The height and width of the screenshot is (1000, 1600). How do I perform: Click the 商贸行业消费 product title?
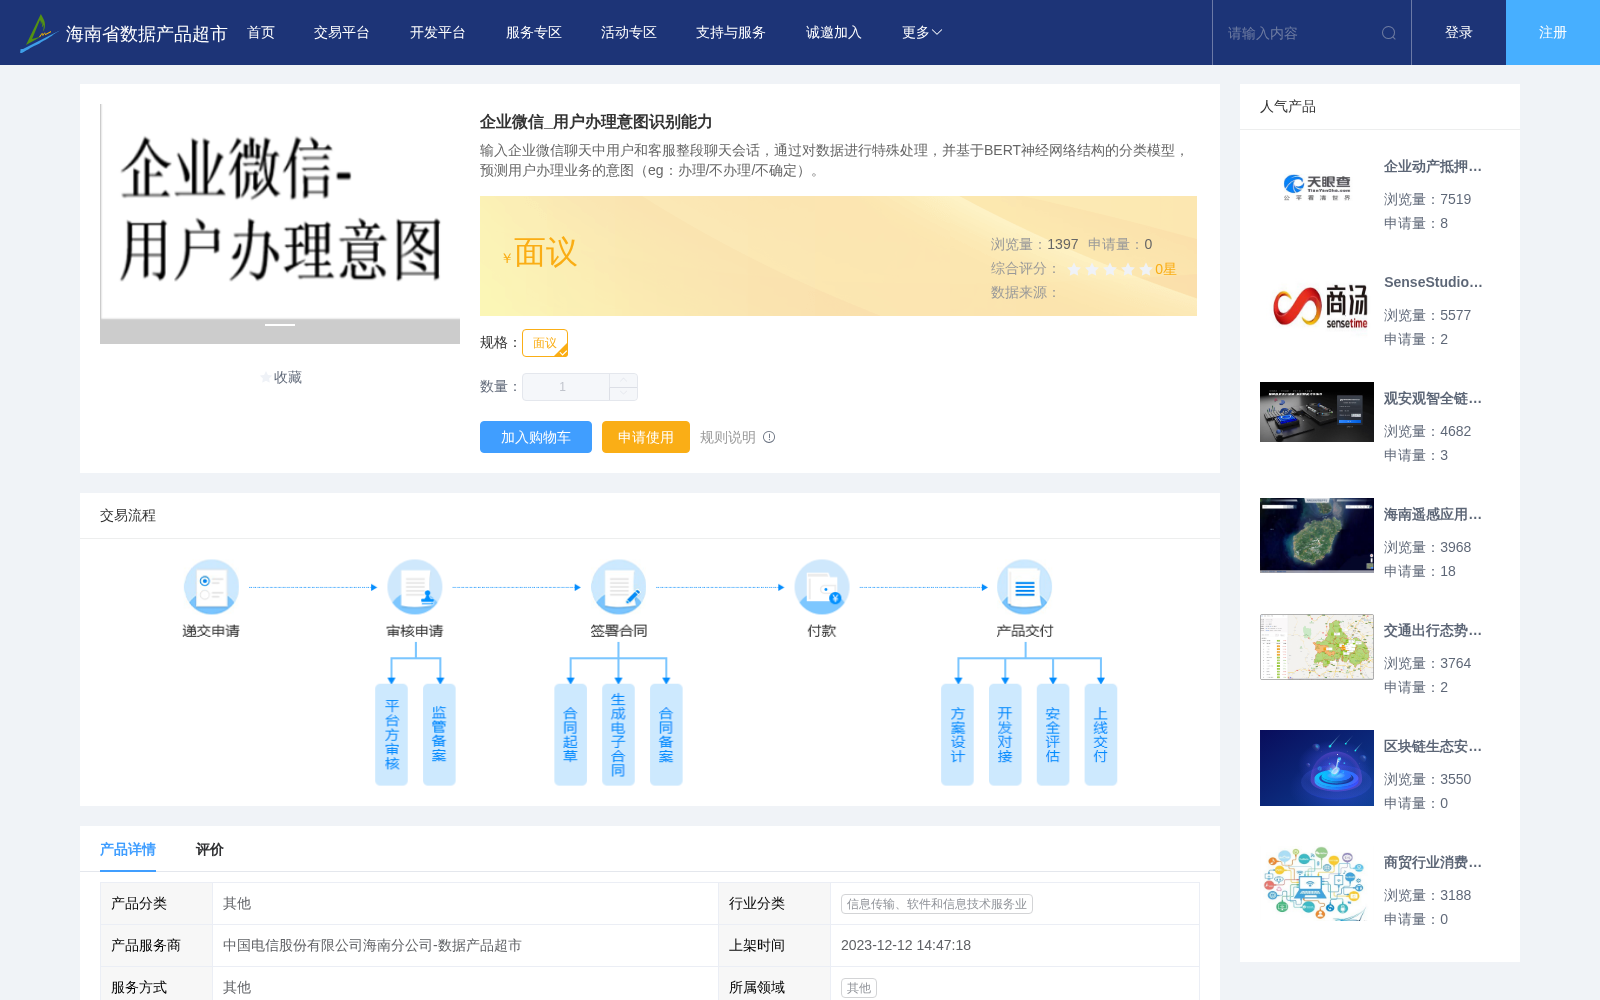click(1433, 863)
